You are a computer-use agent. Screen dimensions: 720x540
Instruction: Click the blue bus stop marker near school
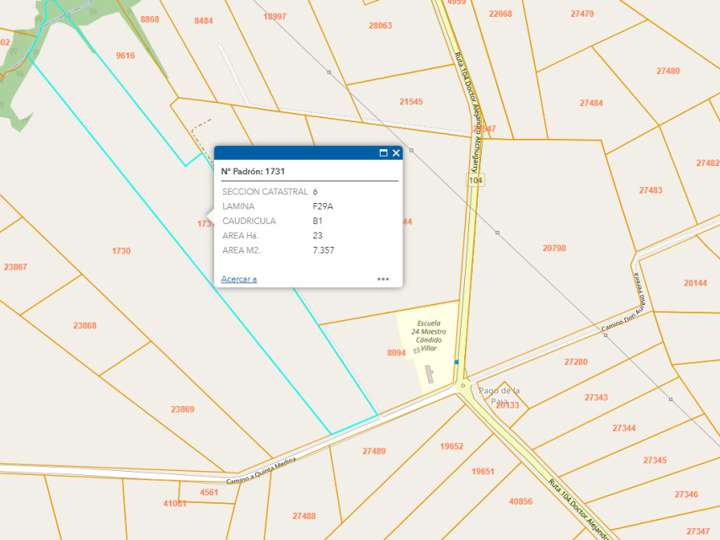point(456,362)
